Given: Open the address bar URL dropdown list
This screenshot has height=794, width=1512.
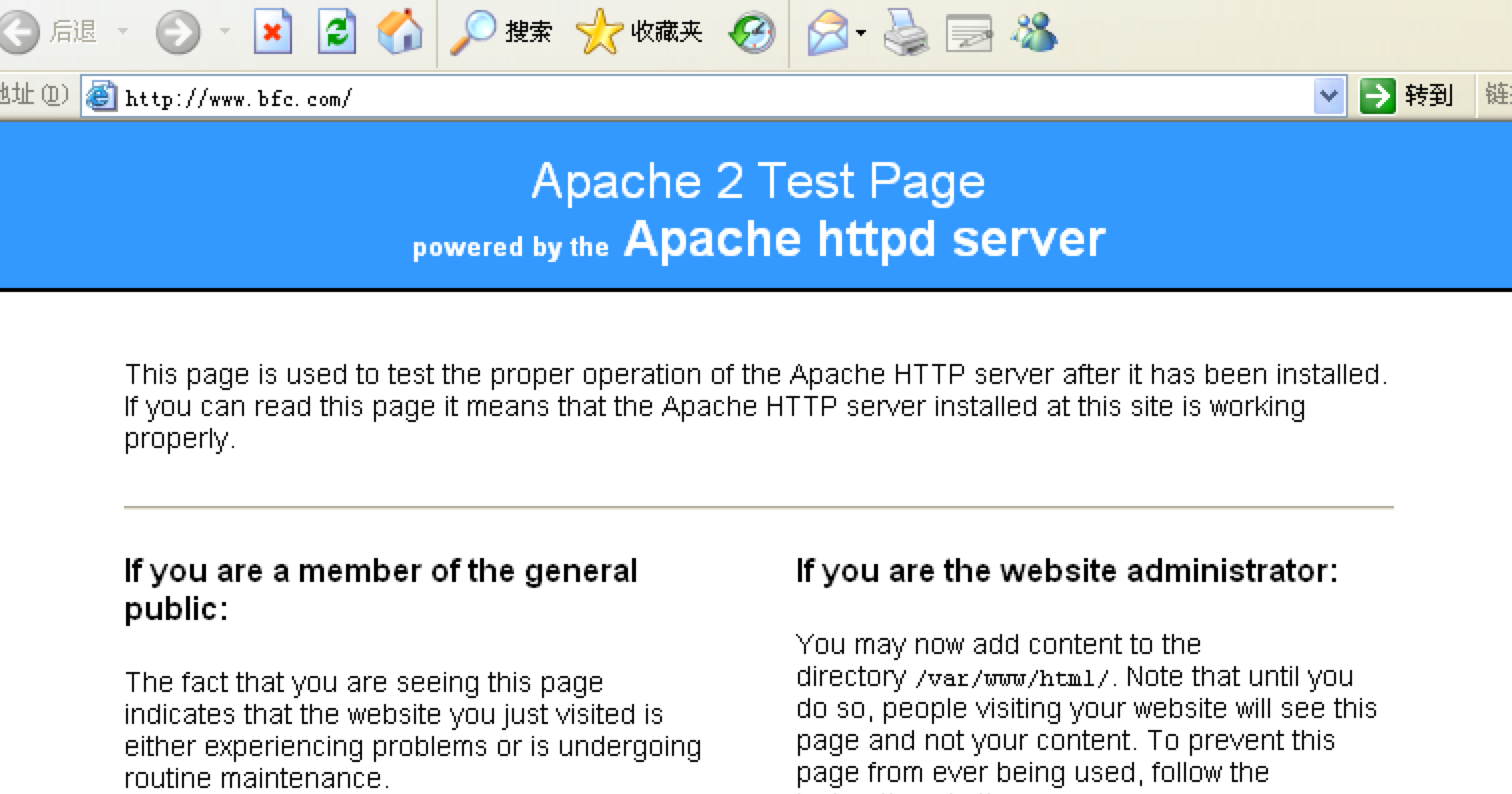Looking at the screenshot, I should point(1329,97).
